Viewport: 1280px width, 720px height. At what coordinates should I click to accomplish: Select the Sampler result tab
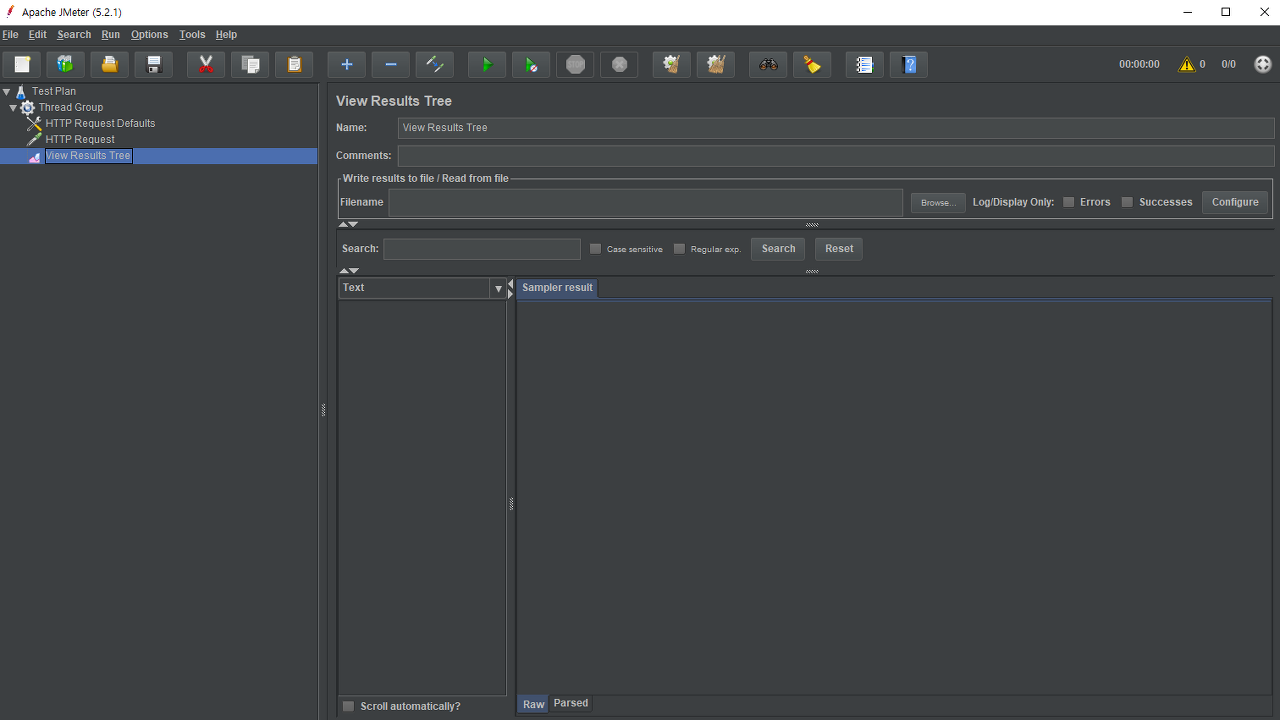point(557,288)
